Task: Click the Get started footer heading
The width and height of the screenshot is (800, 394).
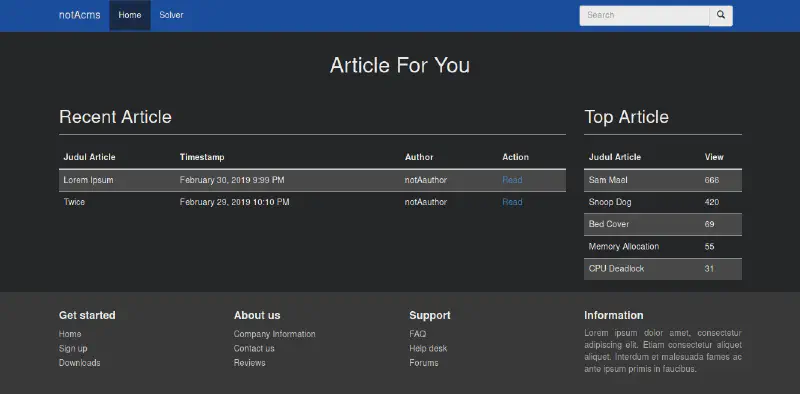Action: pyautogui.click(x=87, y=315)
